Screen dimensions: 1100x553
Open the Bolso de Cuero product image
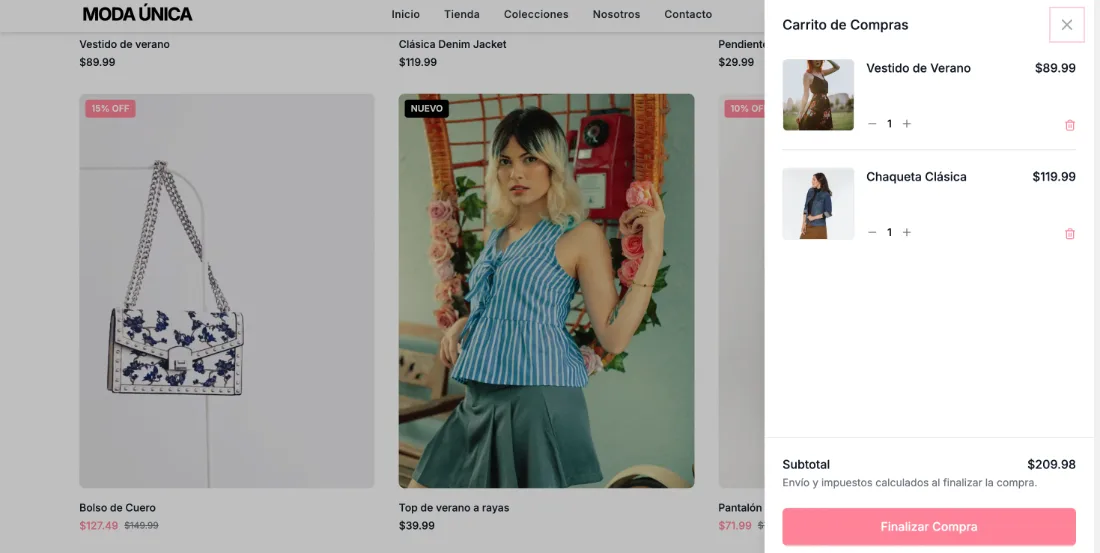pyautogui.click(x=227, y=291)
